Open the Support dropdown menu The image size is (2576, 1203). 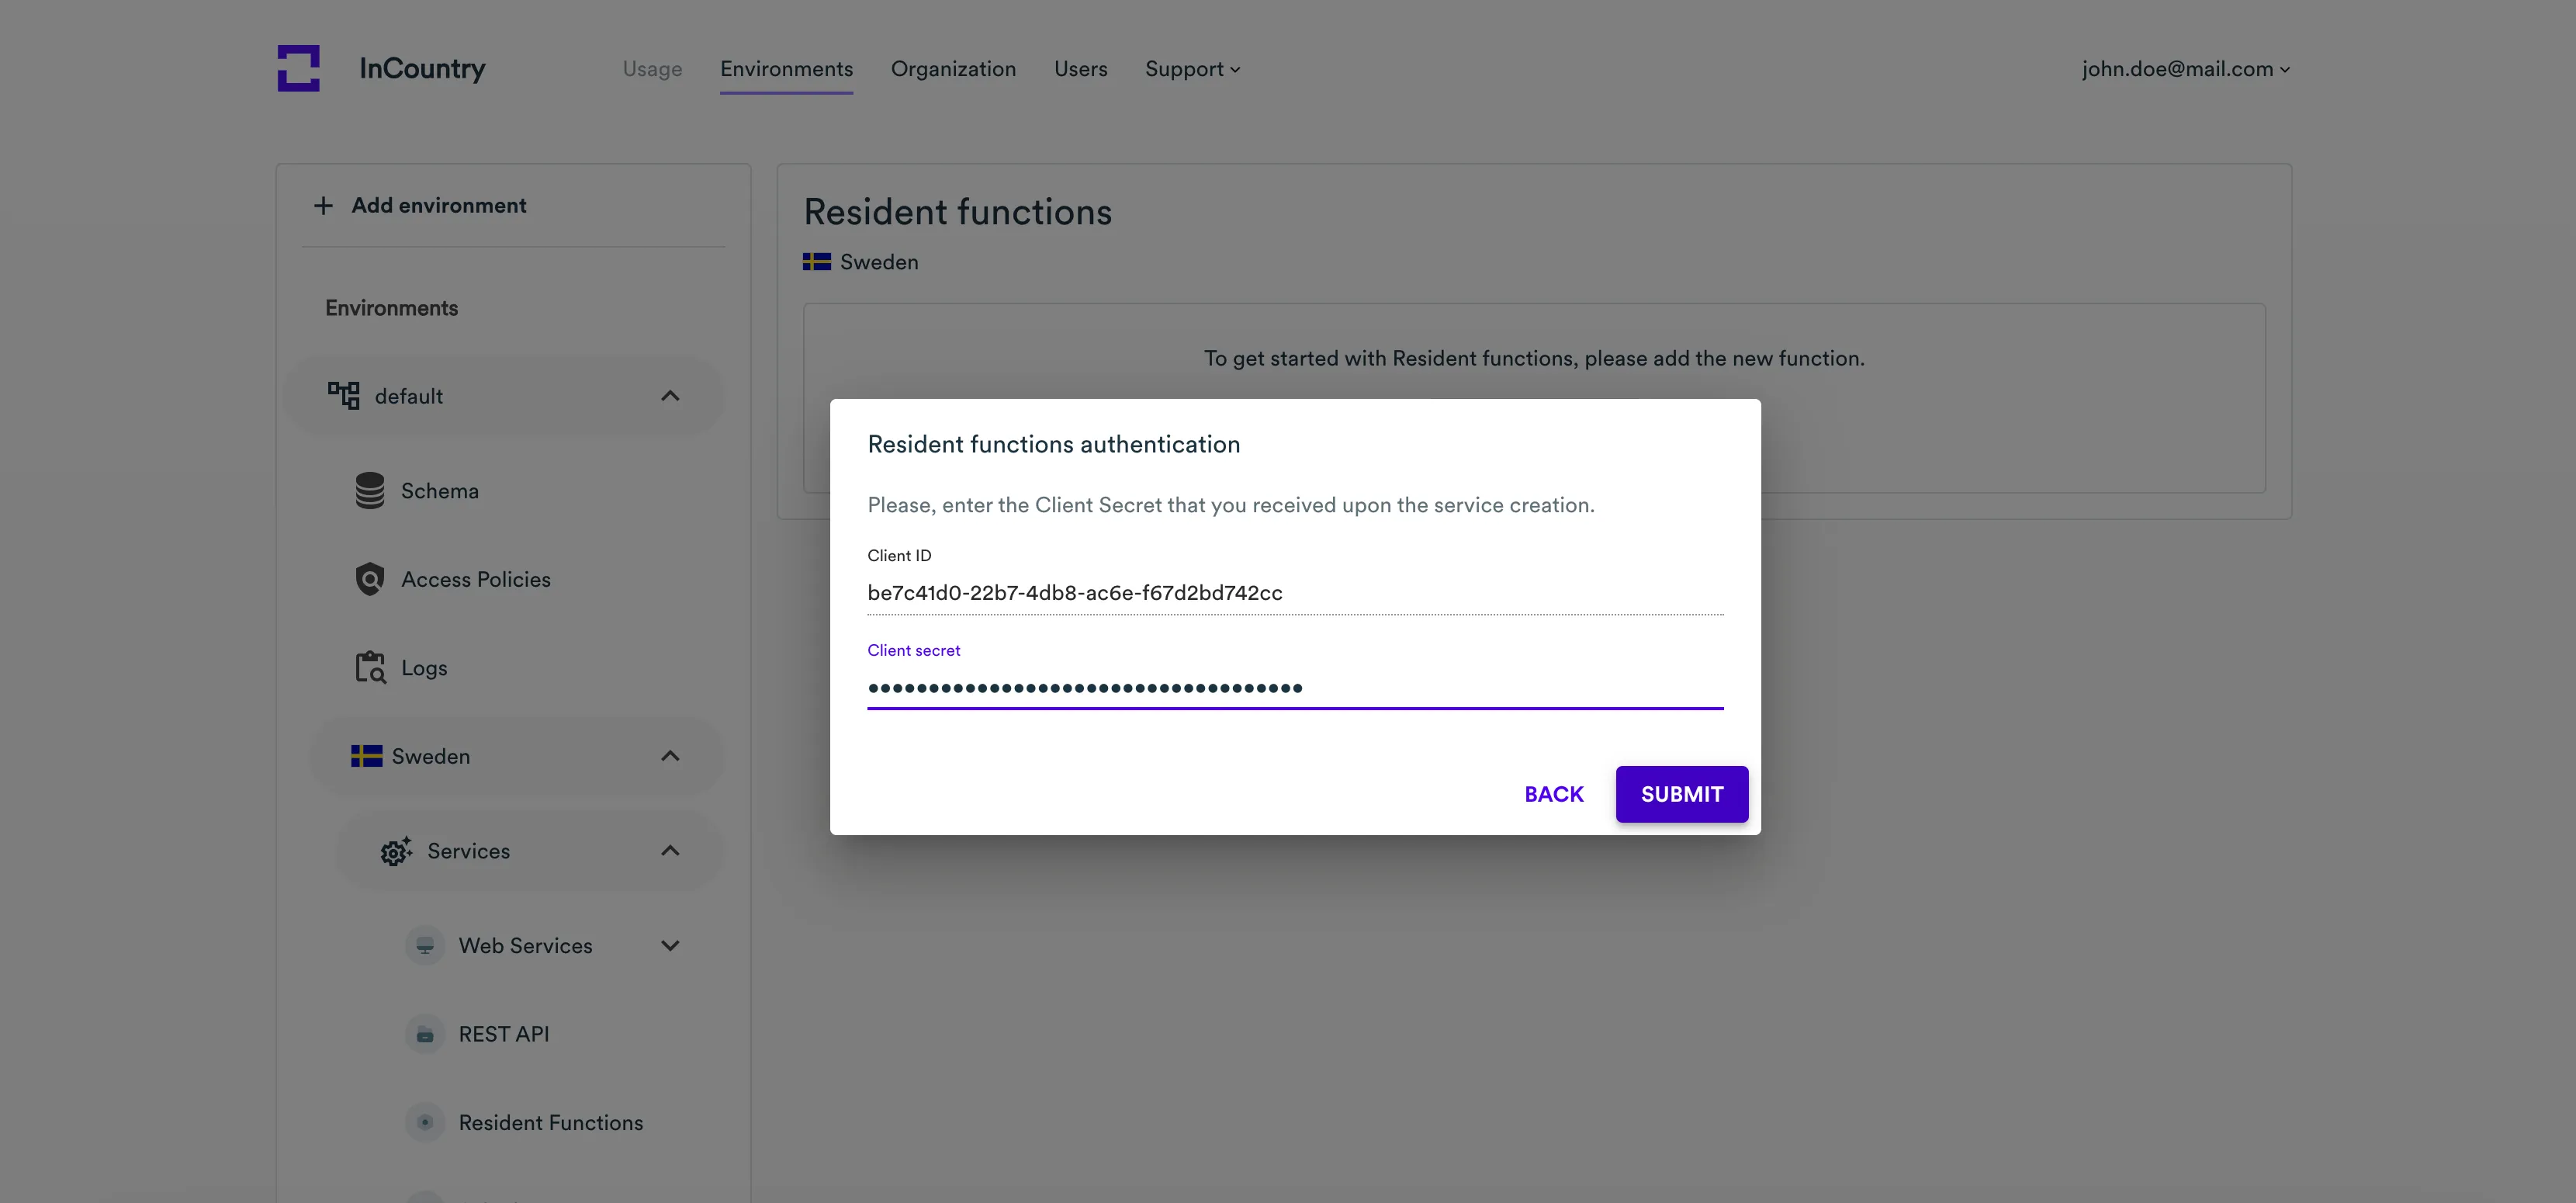click(x=1192, y=69)
